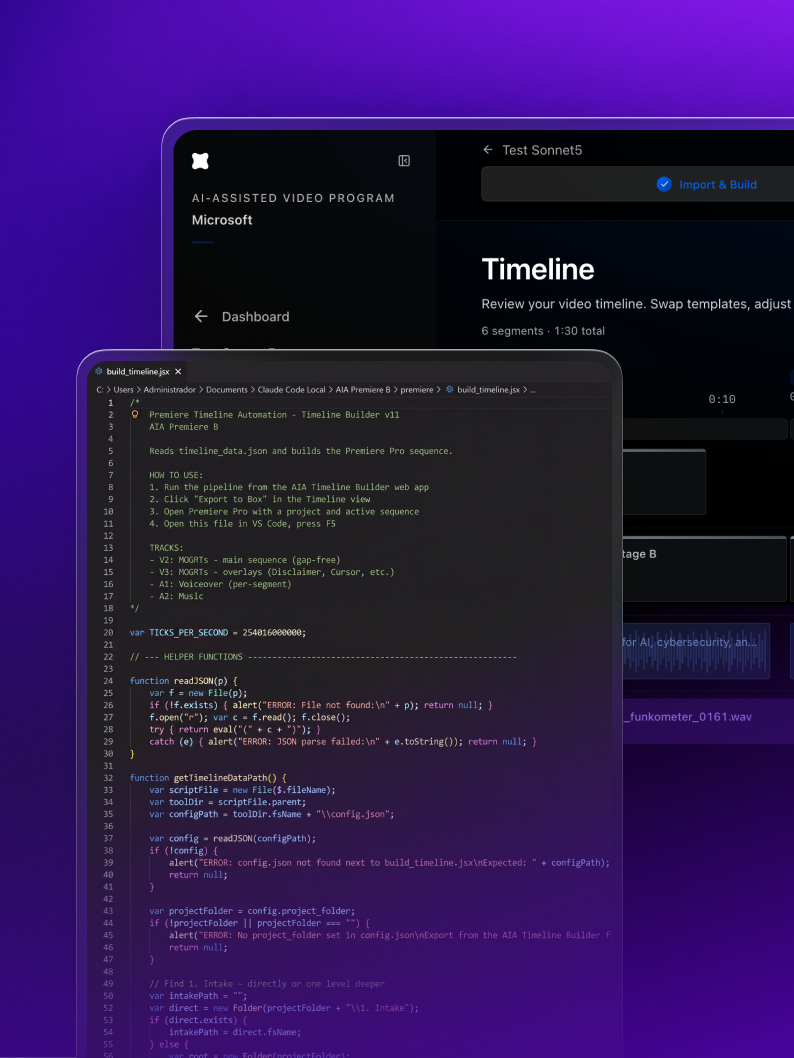Return to Dashboard link in sidebar
This screenshot has height=1058, width=794.
(255, 316)
